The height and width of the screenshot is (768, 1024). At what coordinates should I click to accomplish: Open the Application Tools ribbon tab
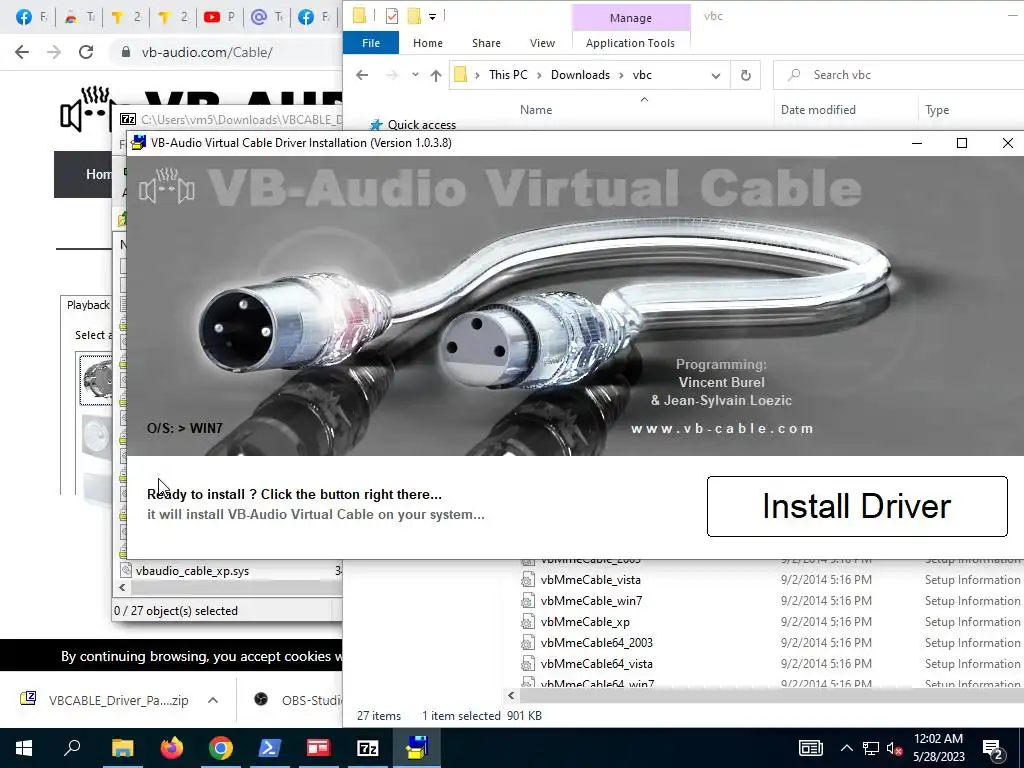[x=630, y=43]
